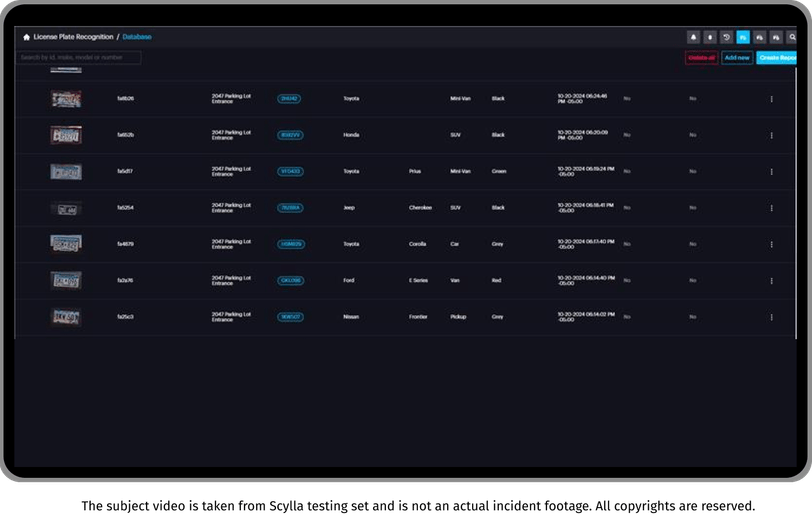Click the Database breadcrumb link
This screenshot has width=812, height=519.
point(137,37)
